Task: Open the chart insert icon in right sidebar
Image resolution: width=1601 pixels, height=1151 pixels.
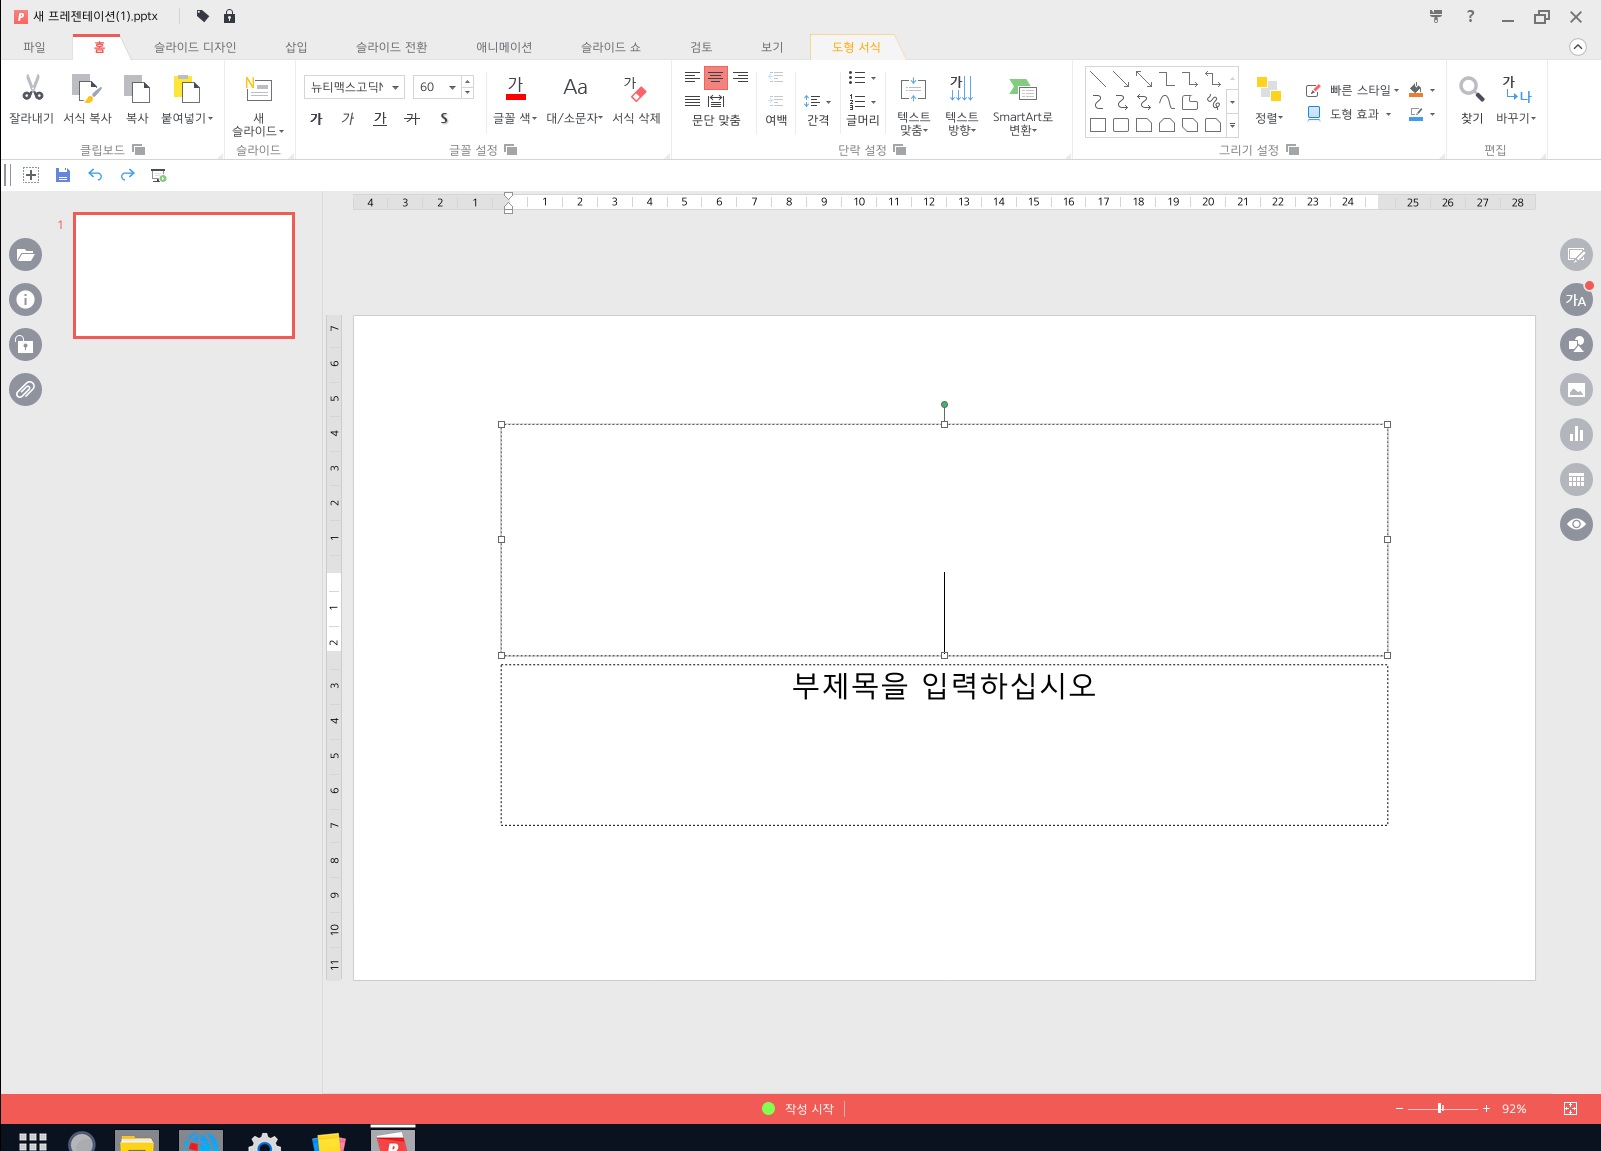Action: coord(1576,434)
